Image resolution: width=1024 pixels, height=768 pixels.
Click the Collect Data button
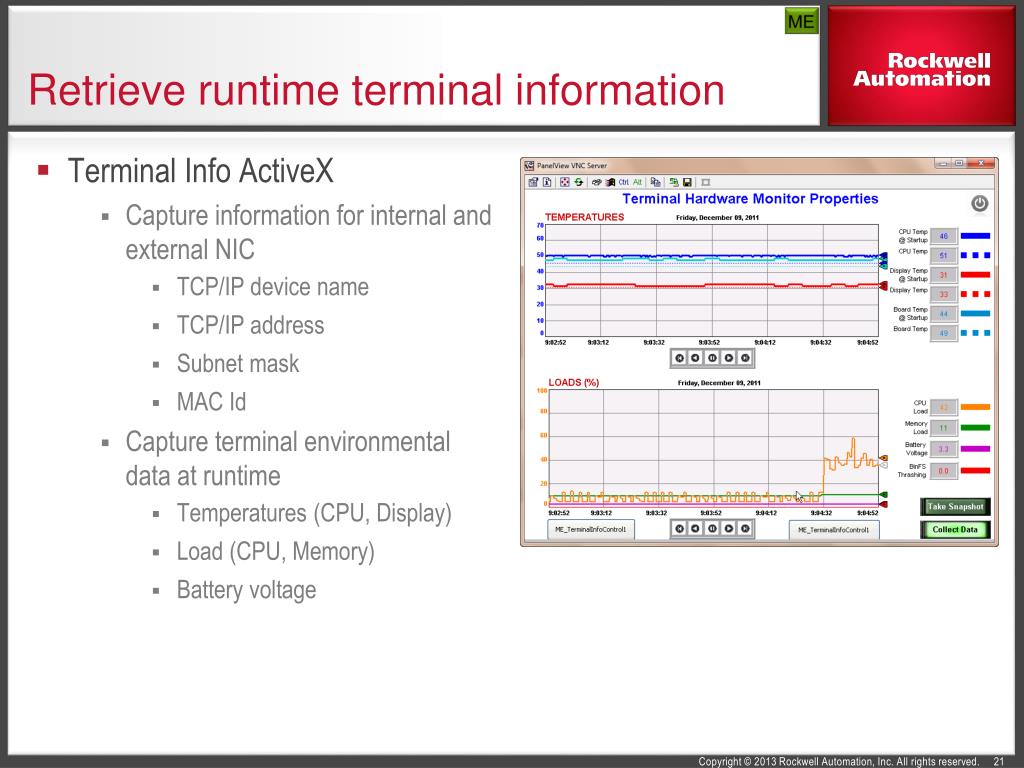[x=955, y=530]
